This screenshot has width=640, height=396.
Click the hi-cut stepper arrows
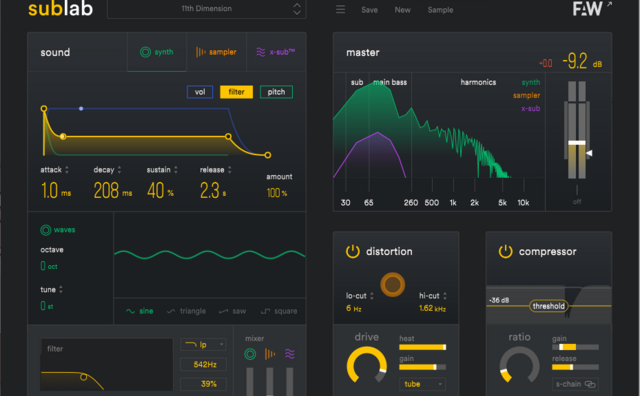point(445,296)
